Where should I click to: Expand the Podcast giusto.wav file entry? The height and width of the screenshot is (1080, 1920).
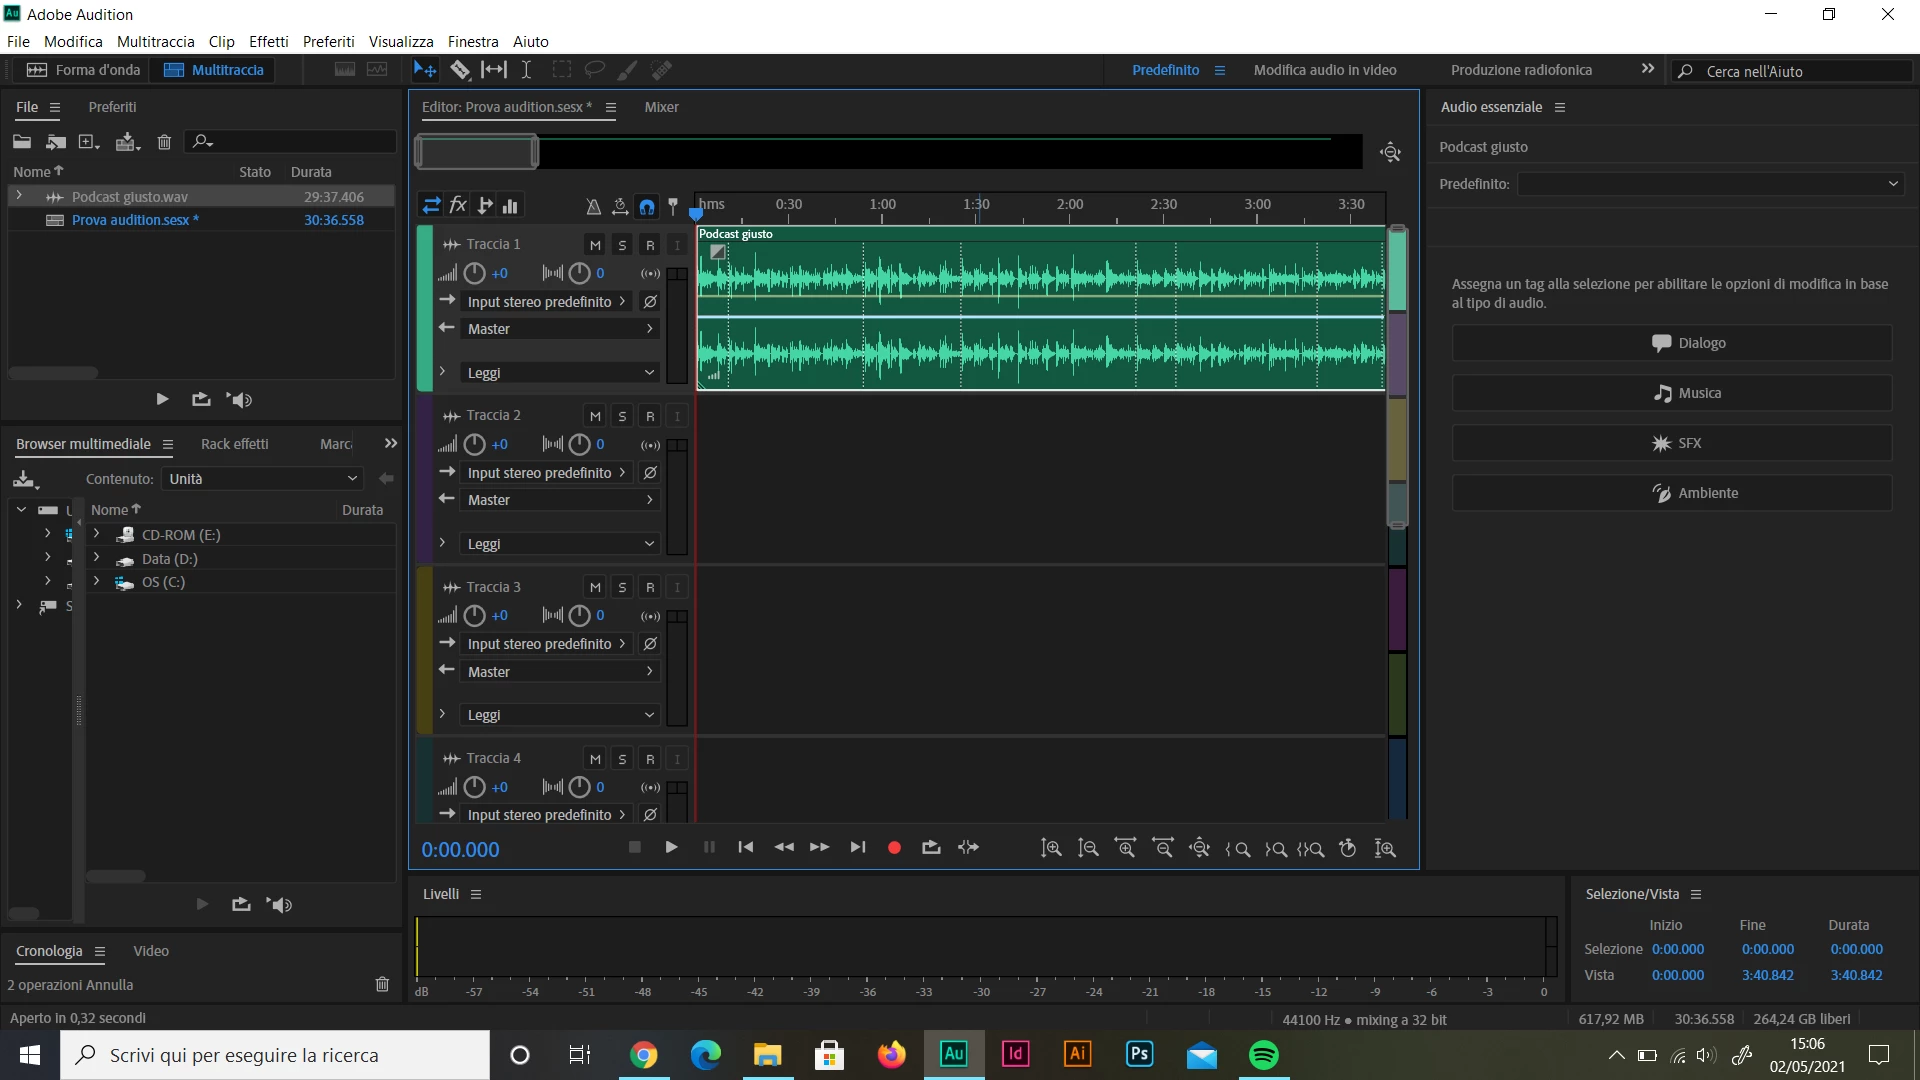[x=19, y=197]
